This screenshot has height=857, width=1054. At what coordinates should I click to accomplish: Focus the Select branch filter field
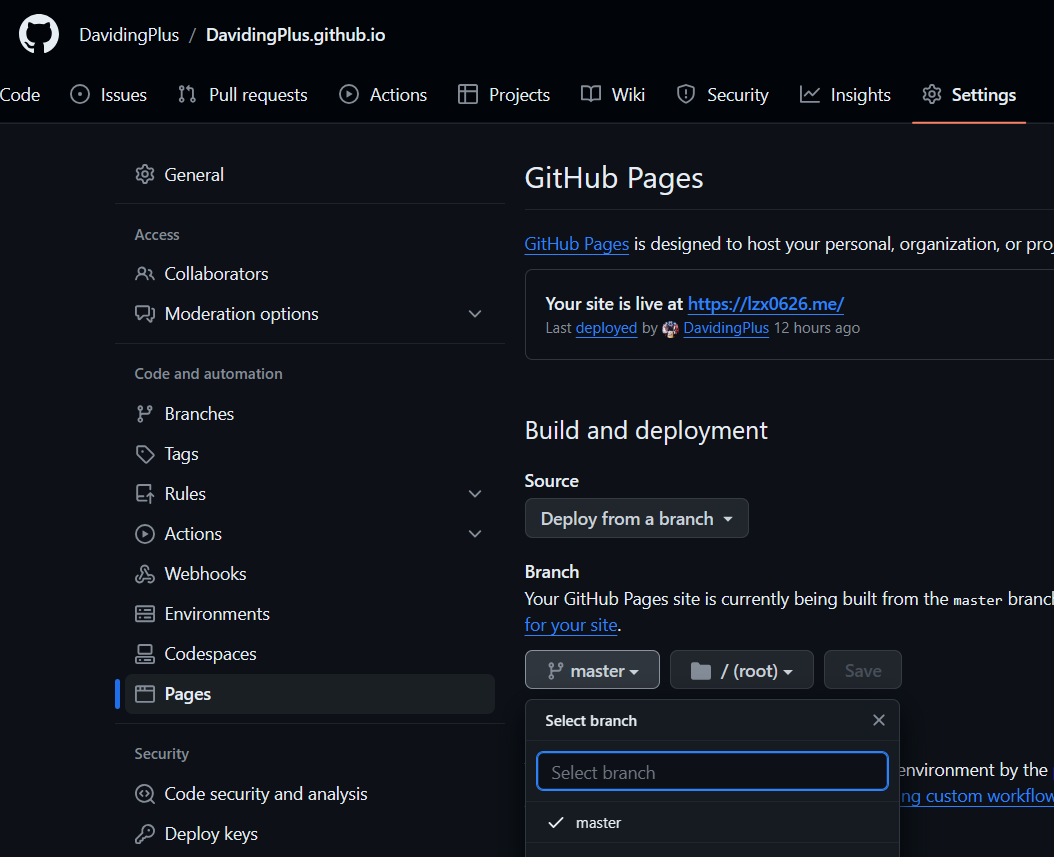(x=713, y=772)
